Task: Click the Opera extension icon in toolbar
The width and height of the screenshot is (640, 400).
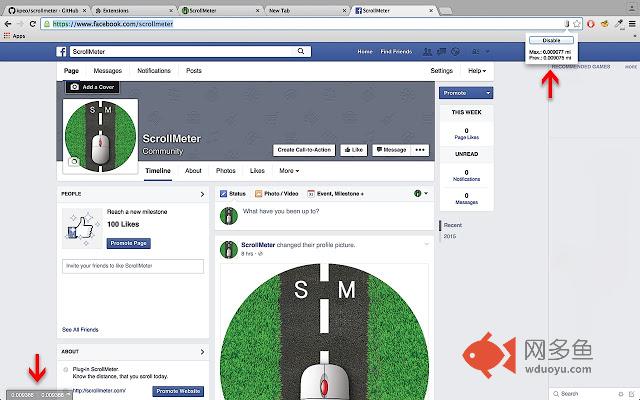Action: click(x=591, y=24)
